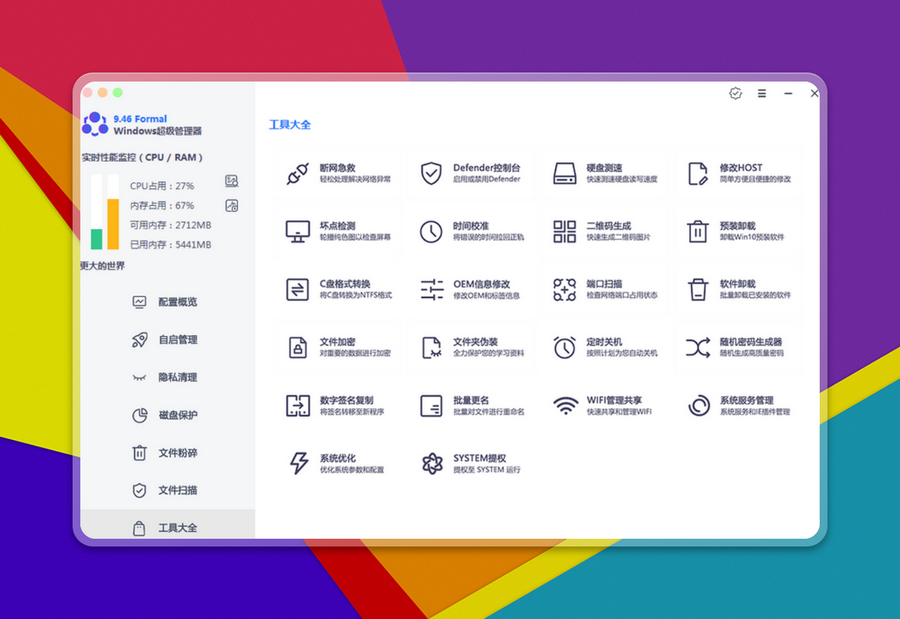The image size is (900, 619).
Task: Open 定时关机 scheduled shutdown tool
Action: [x=602, y=347]
